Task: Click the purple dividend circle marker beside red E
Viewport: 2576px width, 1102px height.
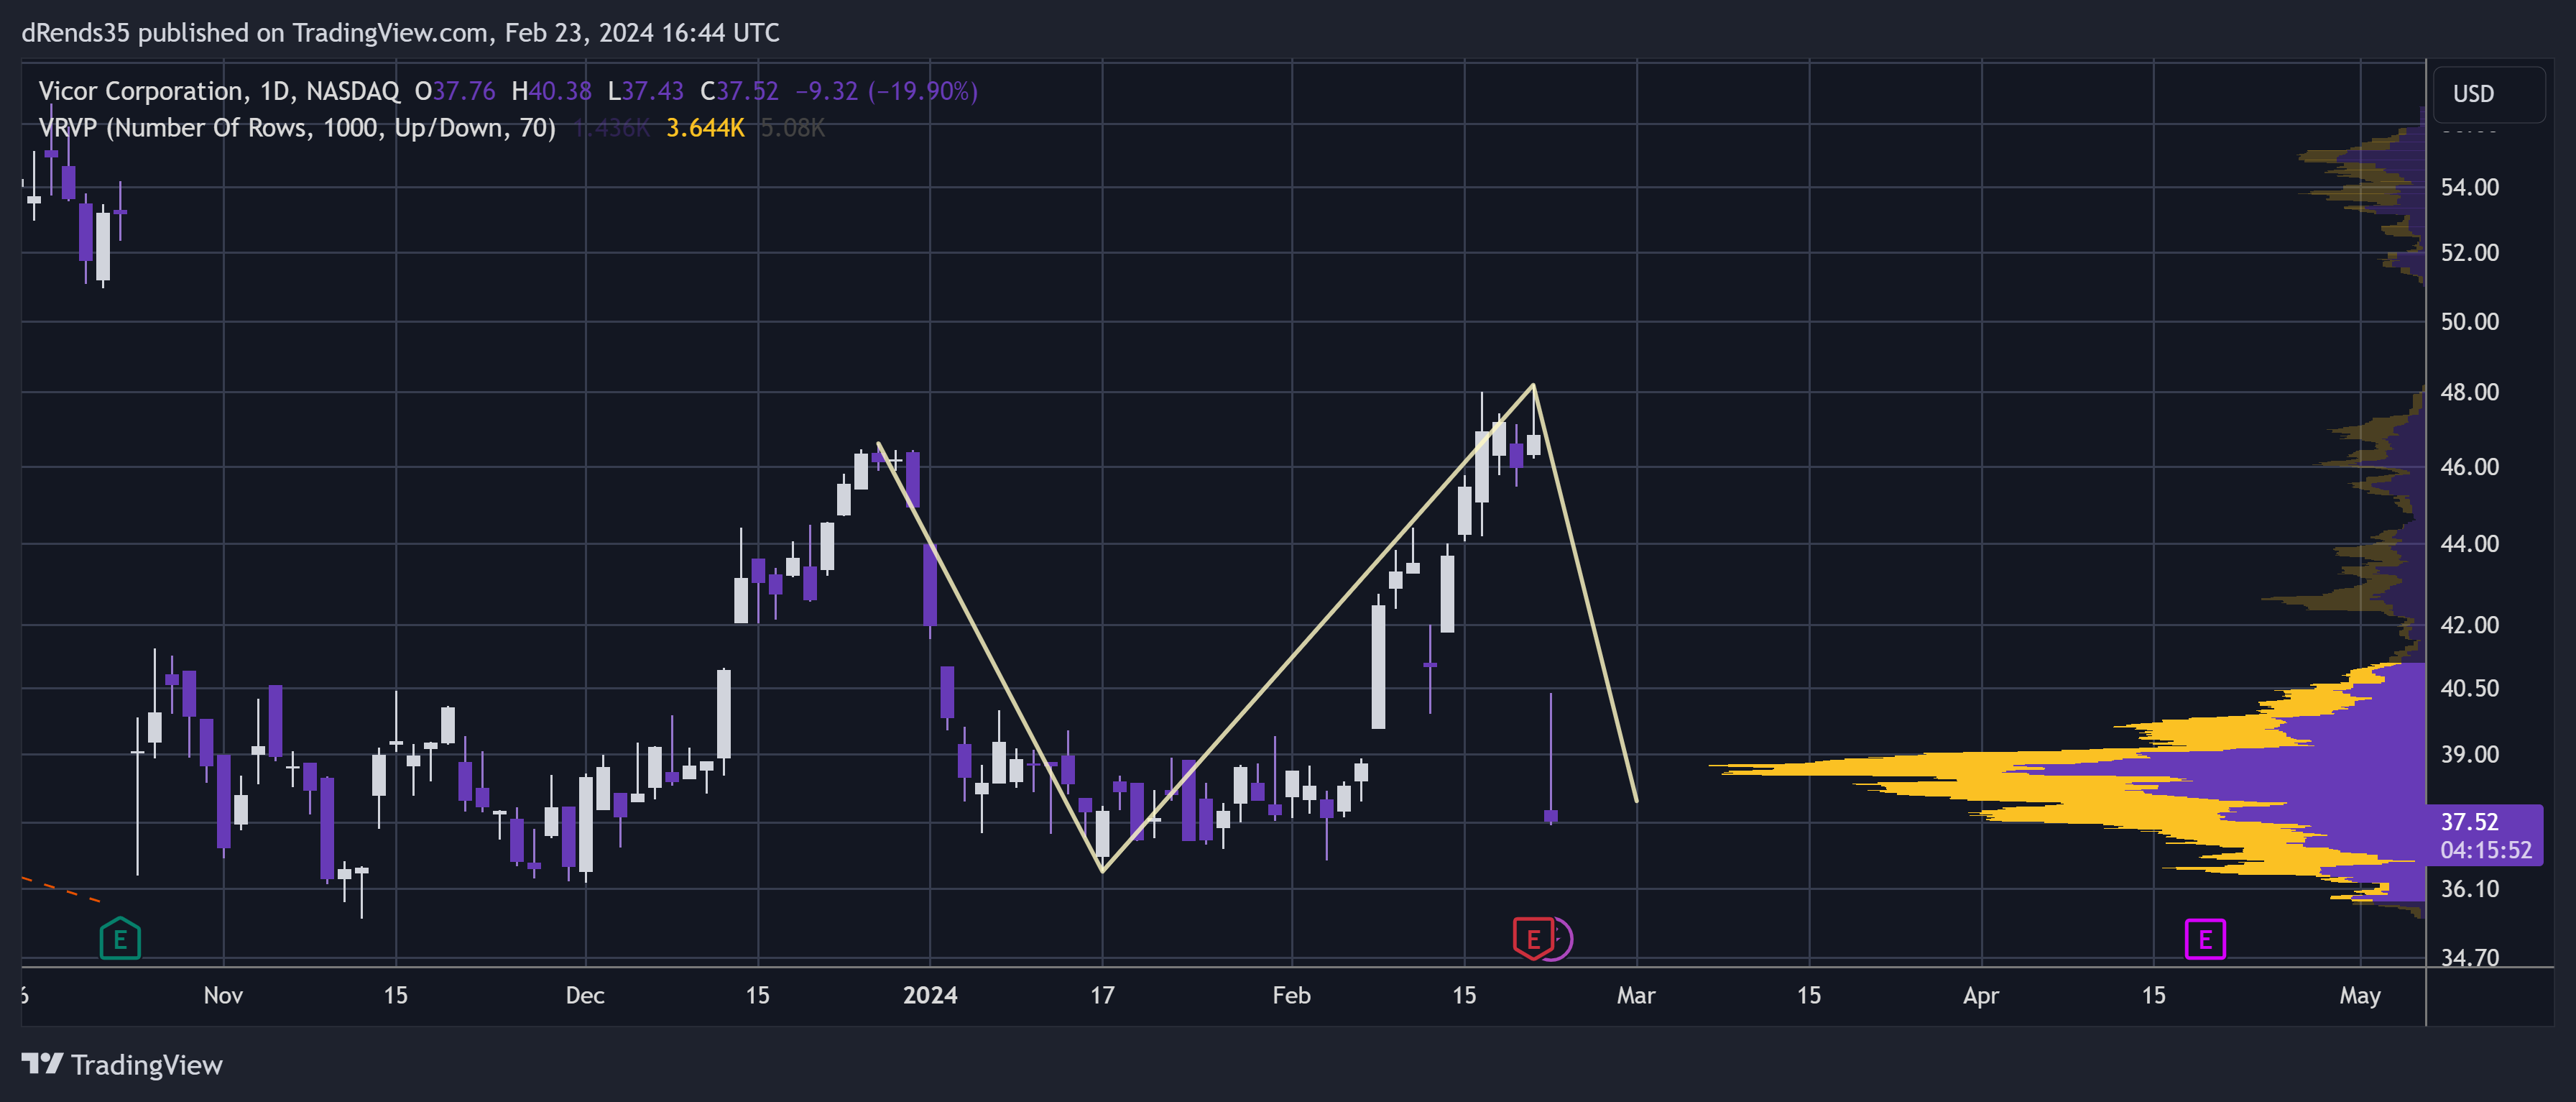Action: coord(1563,938)
